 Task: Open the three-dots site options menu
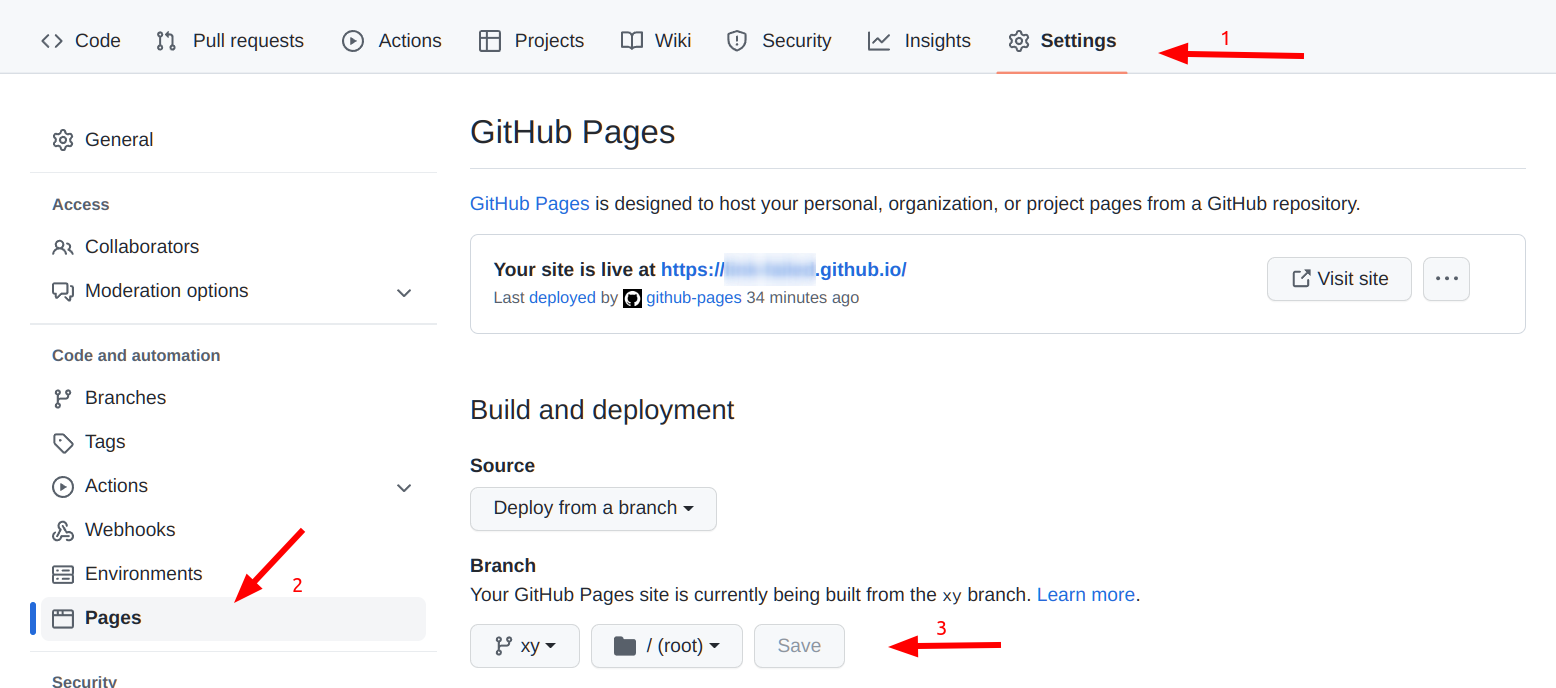(x=1447, y=279)
